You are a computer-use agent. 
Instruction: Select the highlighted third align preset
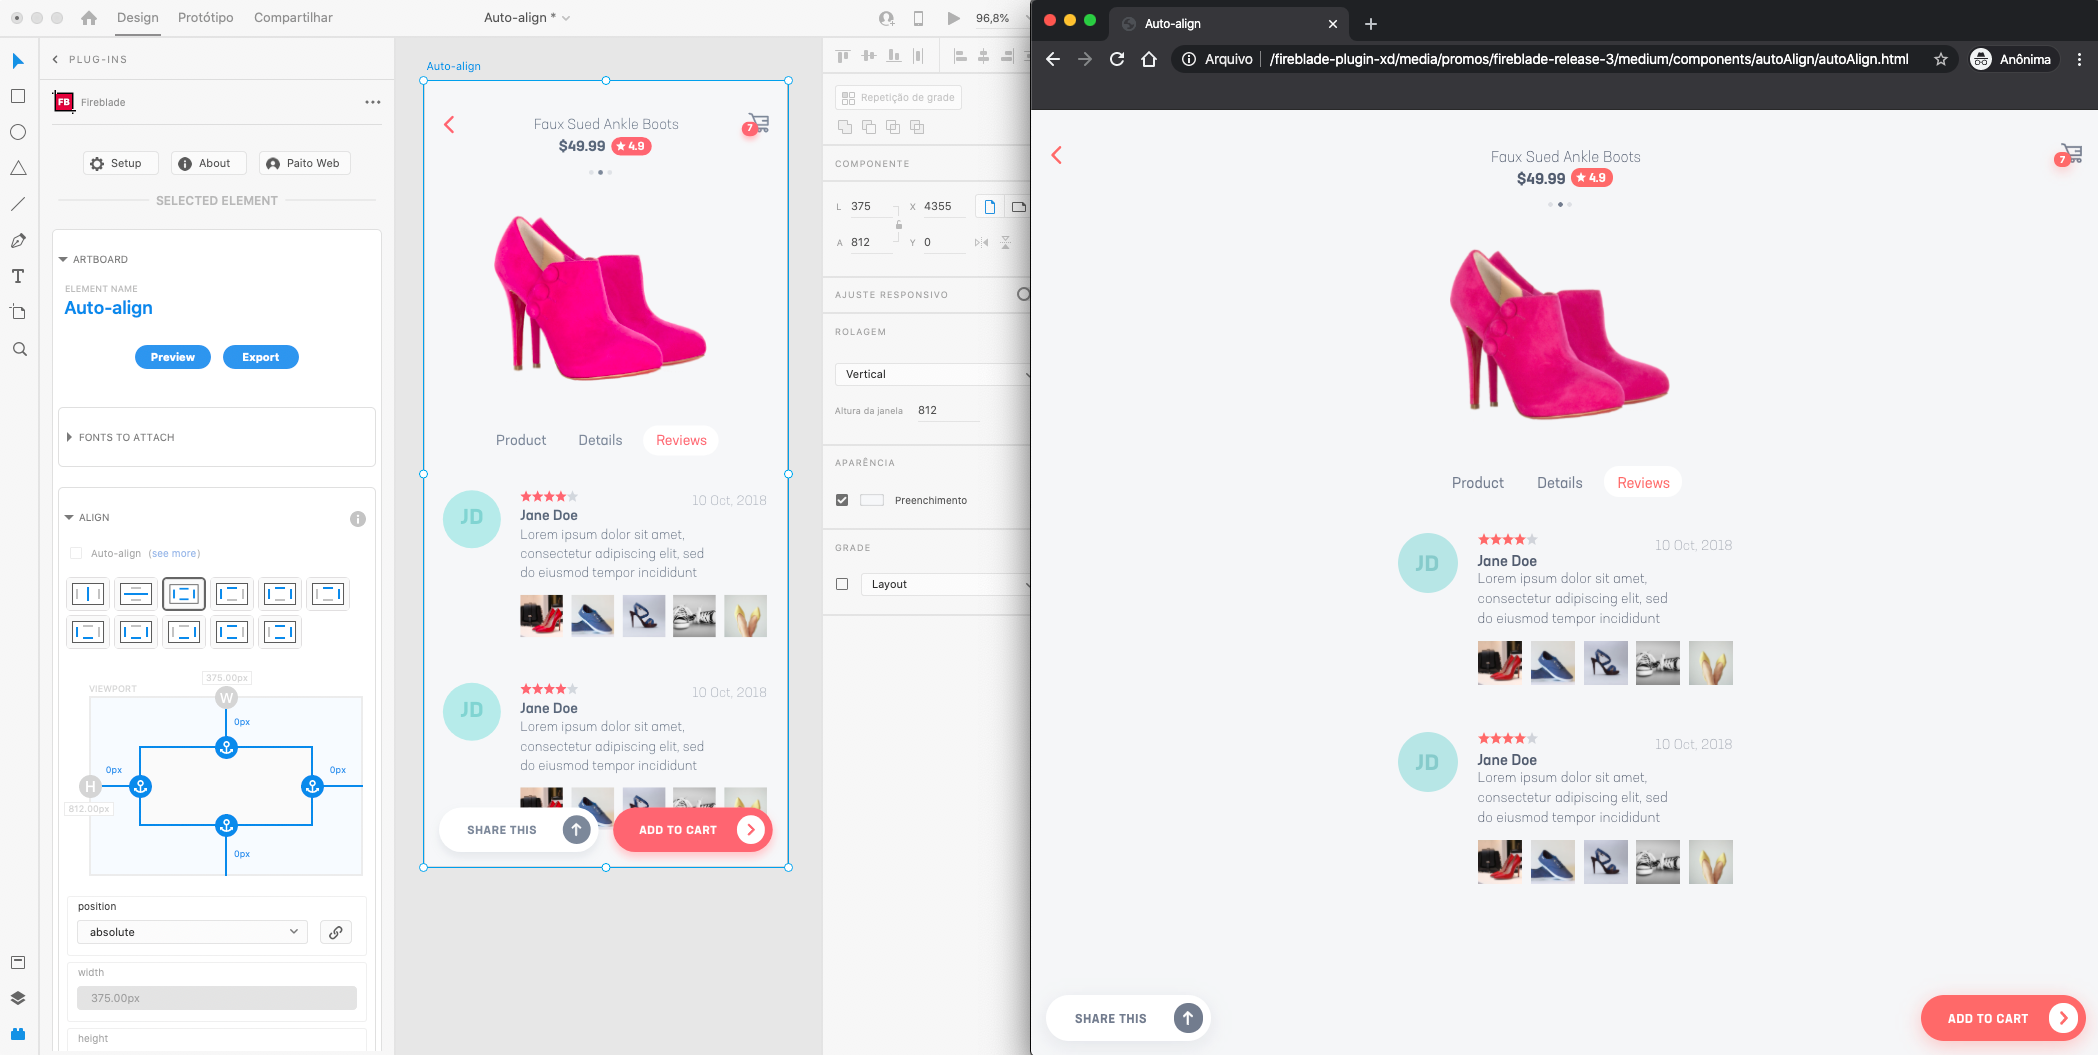coord(184,594)
